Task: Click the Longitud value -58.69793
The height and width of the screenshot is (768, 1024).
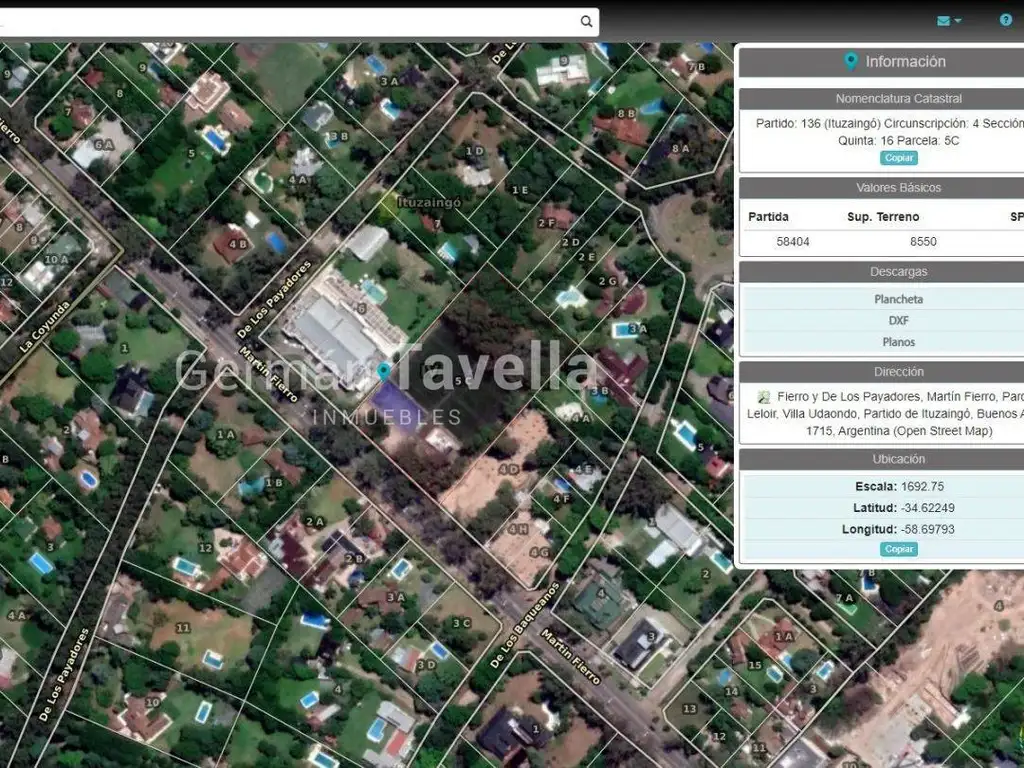Action: click(928, 529)
